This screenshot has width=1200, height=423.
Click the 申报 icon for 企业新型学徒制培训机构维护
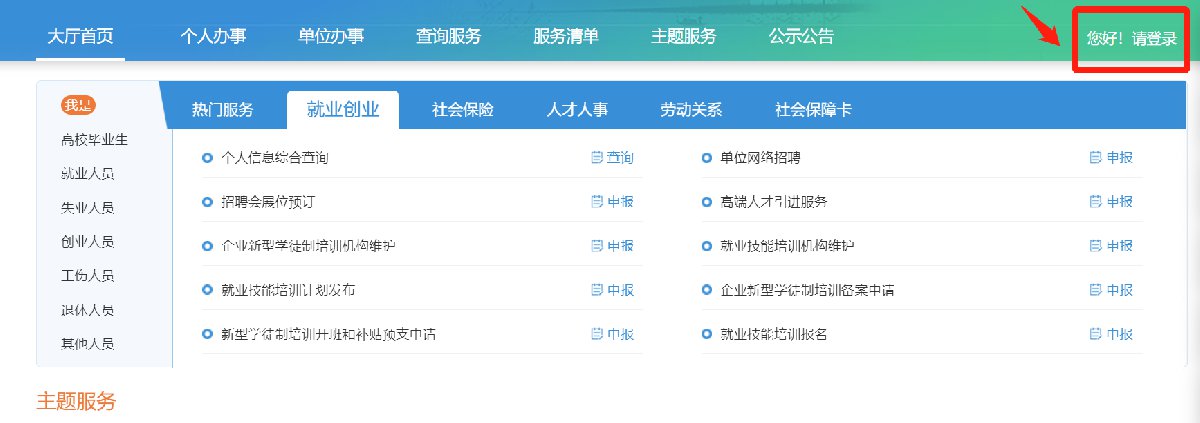pos(597,246)
